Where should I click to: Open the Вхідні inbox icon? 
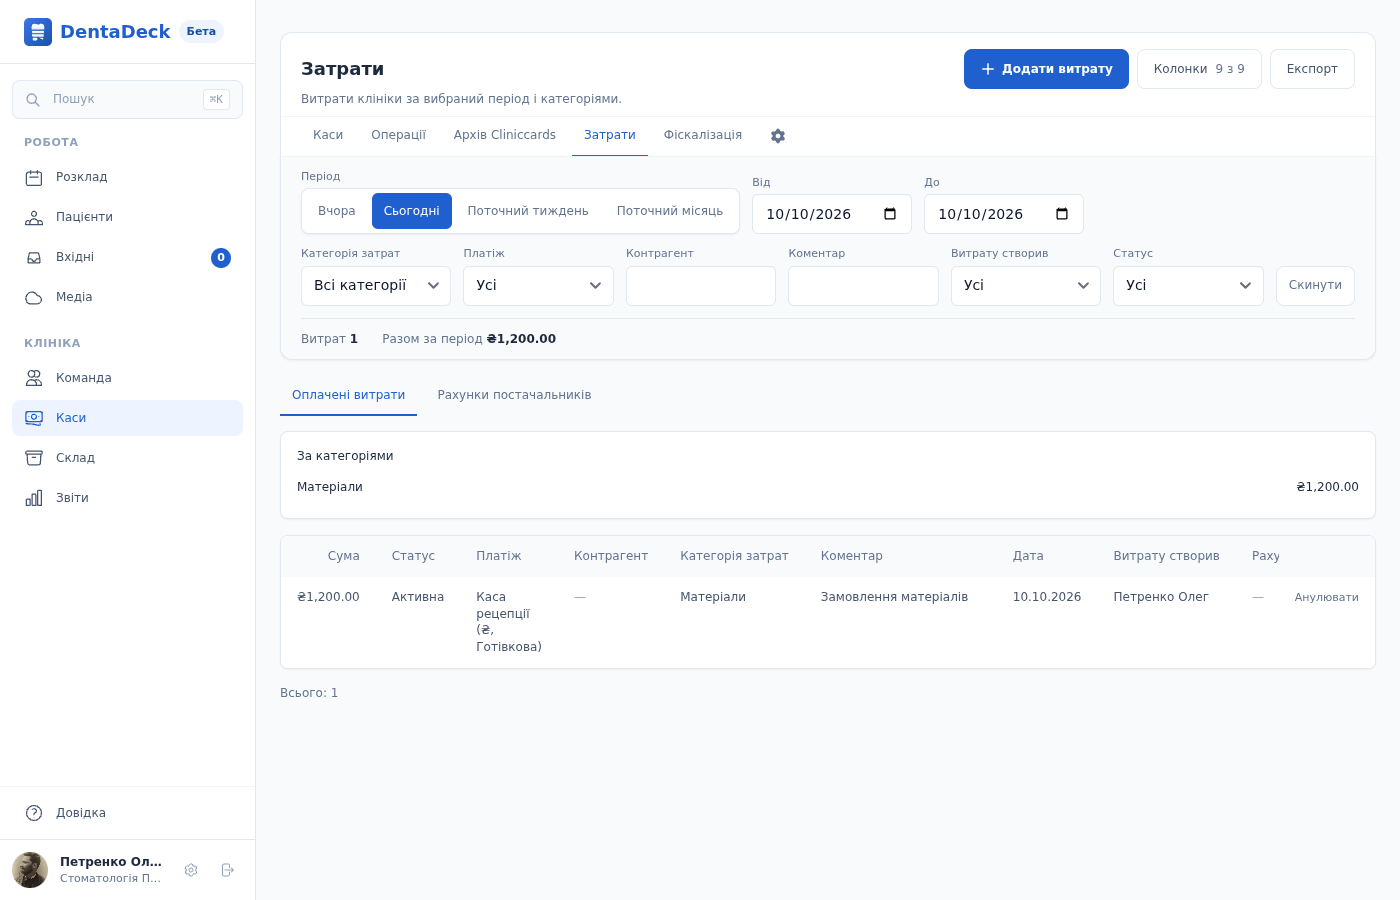pos(34,258)
